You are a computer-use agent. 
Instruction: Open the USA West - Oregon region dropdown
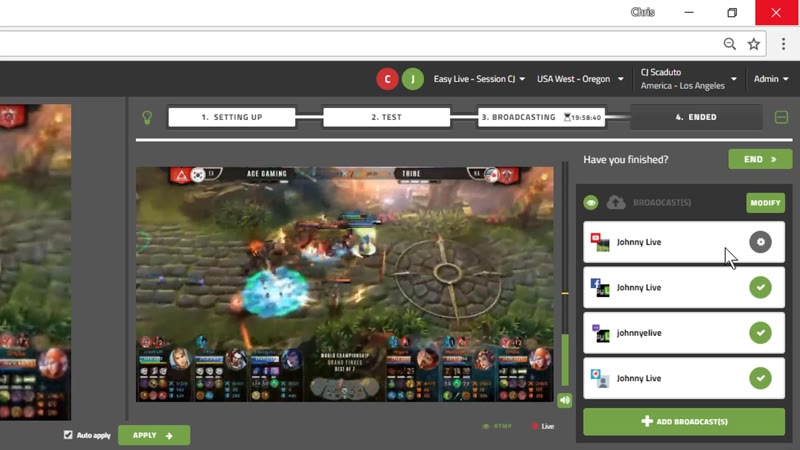coord(580,79)
